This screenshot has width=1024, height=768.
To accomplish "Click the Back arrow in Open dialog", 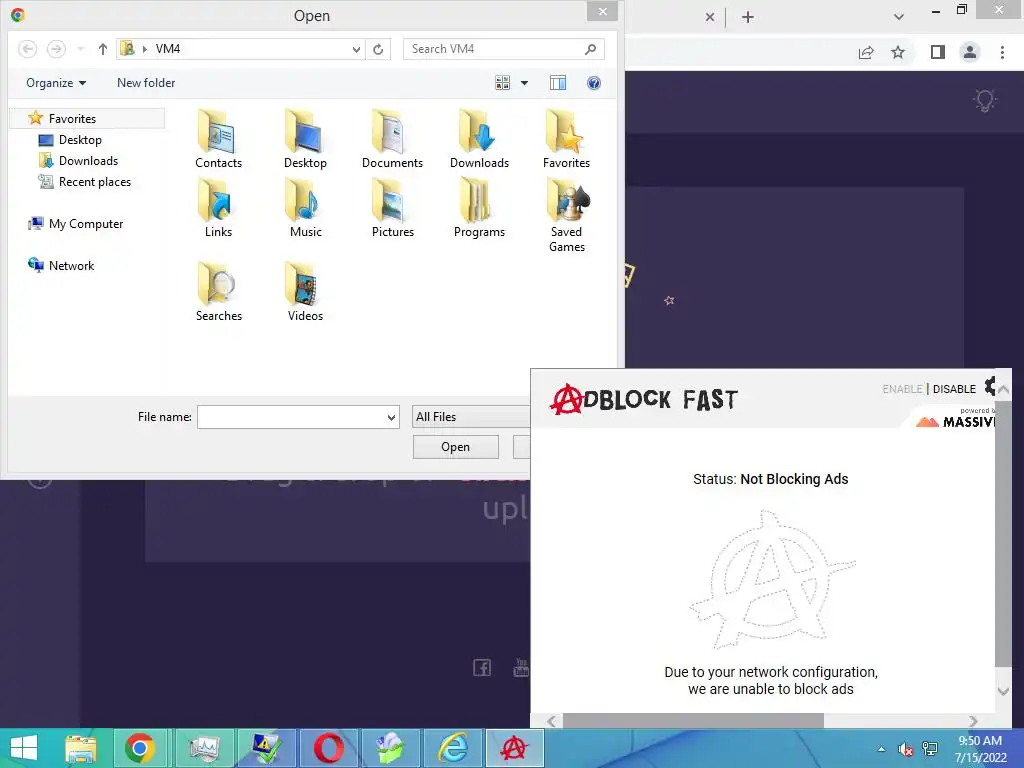I will [27, 49].
